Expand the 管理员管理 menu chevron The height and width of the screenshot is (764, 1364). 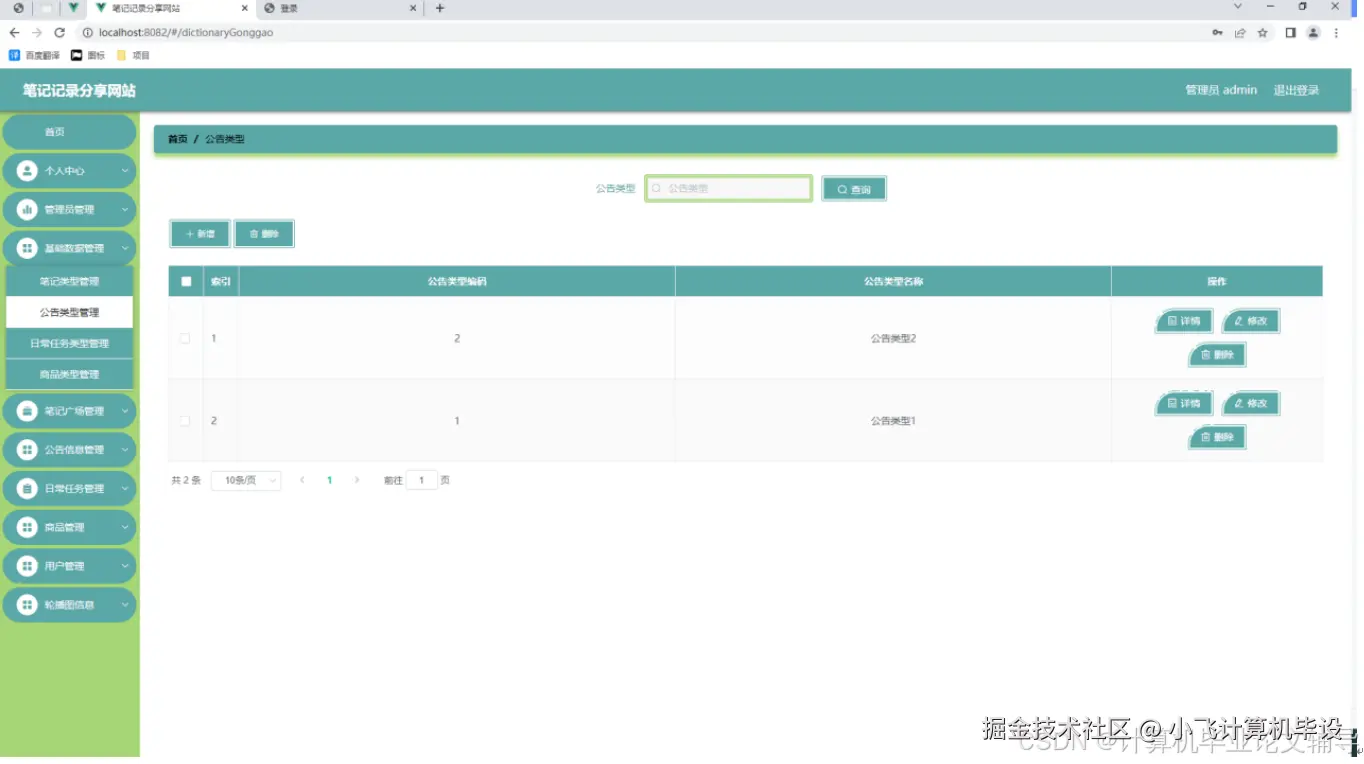pos(125,210)
